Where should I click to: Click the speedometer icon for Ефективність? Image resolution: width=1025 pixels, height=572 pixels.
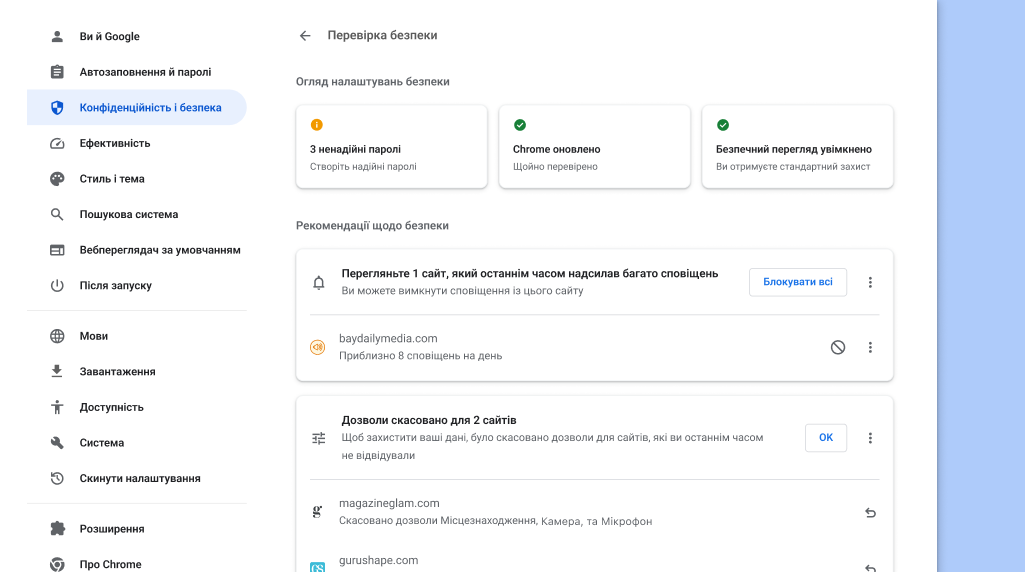[57, 143]
